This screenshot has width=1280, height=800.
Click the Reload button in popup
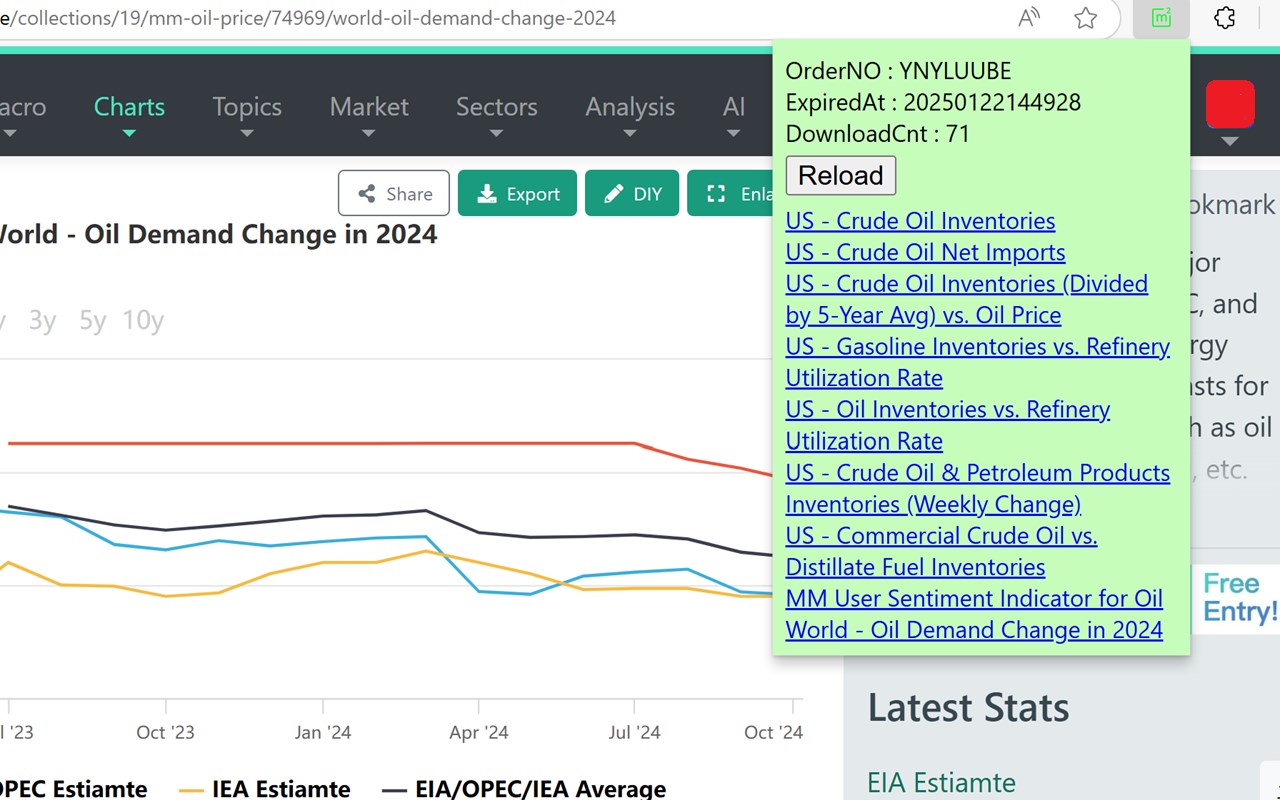(x=841, y=176)
